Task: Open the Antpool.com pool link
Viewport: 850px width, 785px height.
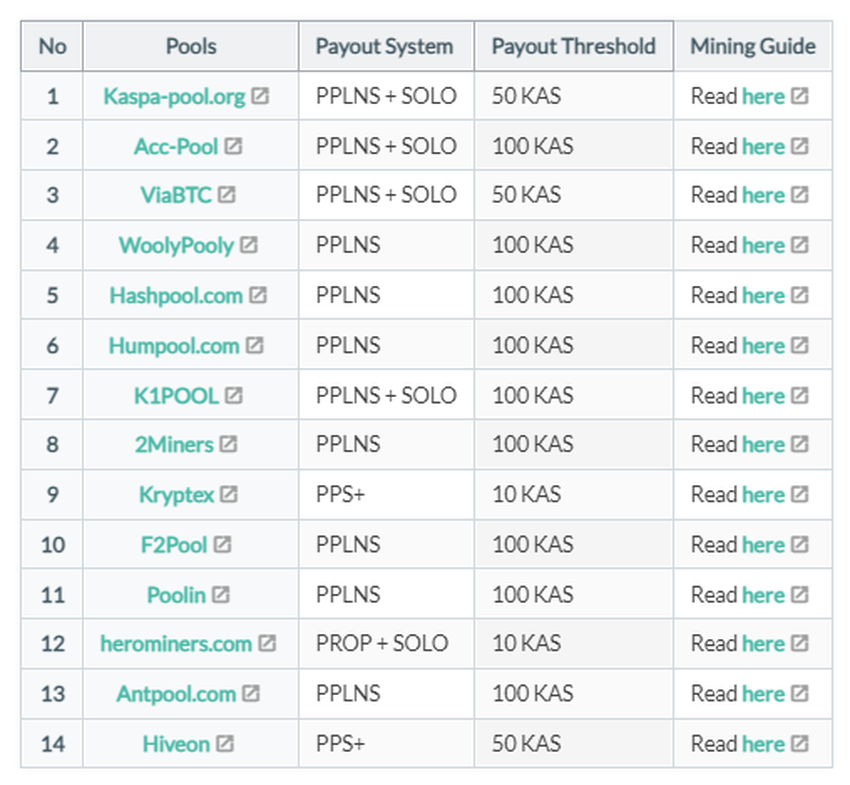Action: point(176,694)
